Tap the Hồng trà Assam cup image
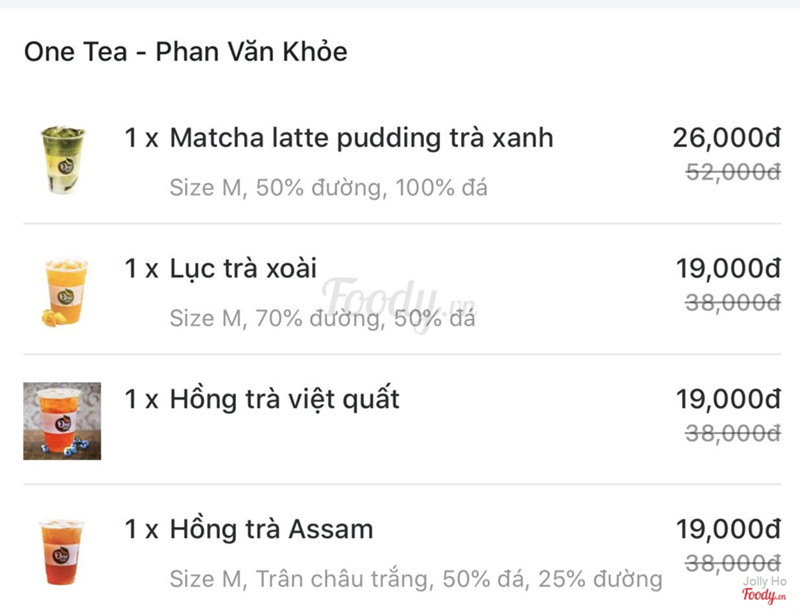Image resolution: width=800 pixels, height=612 pixels. pos(61,552)
